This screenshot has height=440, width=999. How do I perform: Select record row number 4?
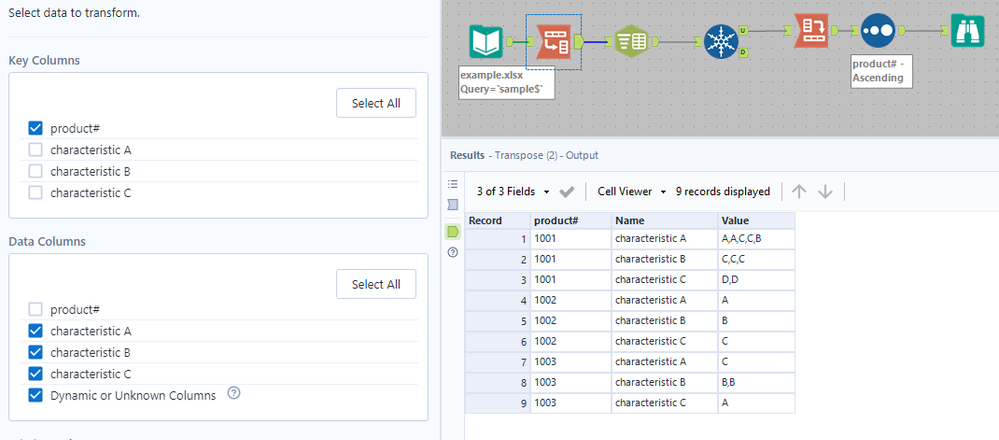pyautogui.click(x=497, y=300)
